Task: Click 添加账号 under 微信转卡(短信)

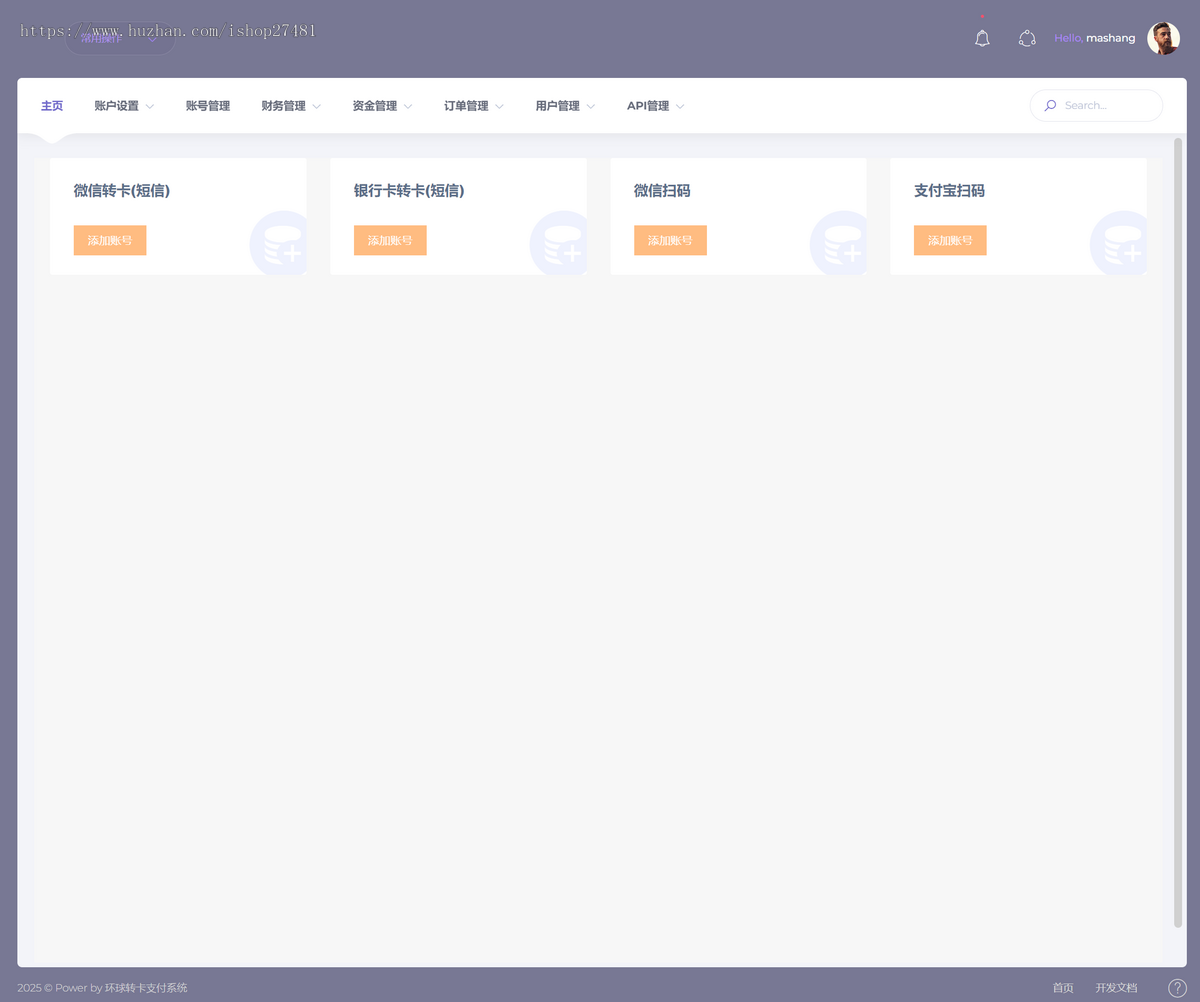Action: click(110, 240)
